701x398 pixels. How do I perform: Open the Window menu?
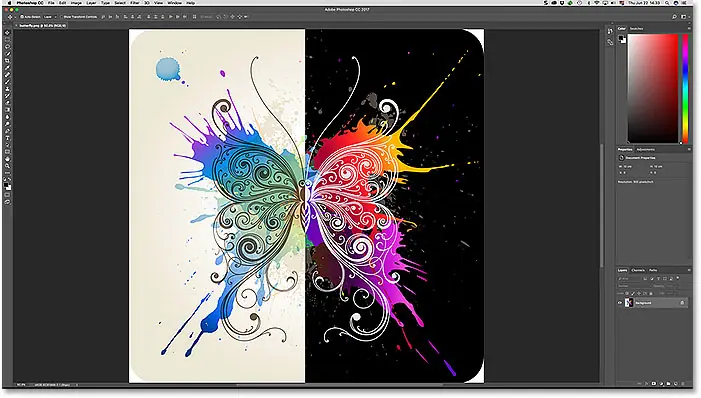[x=174, y=3]
